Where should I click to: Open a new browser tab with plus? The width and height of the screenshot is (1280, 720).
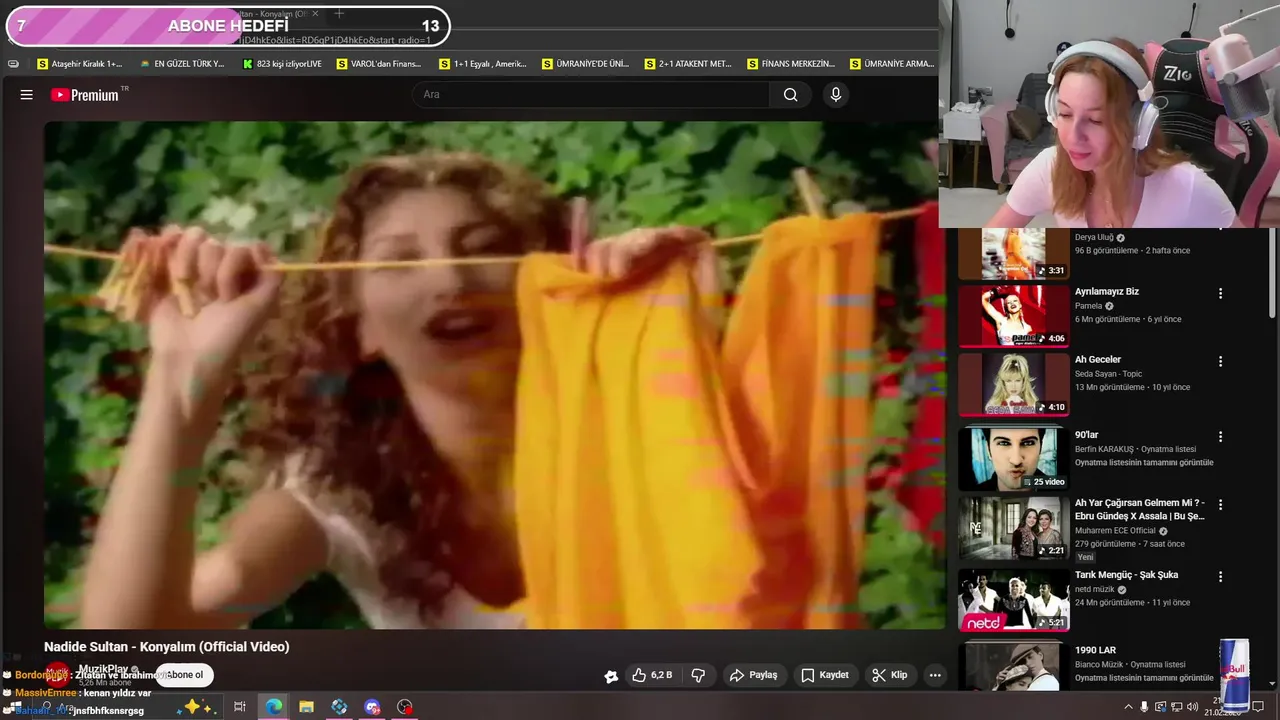click(x=339, y=14)
